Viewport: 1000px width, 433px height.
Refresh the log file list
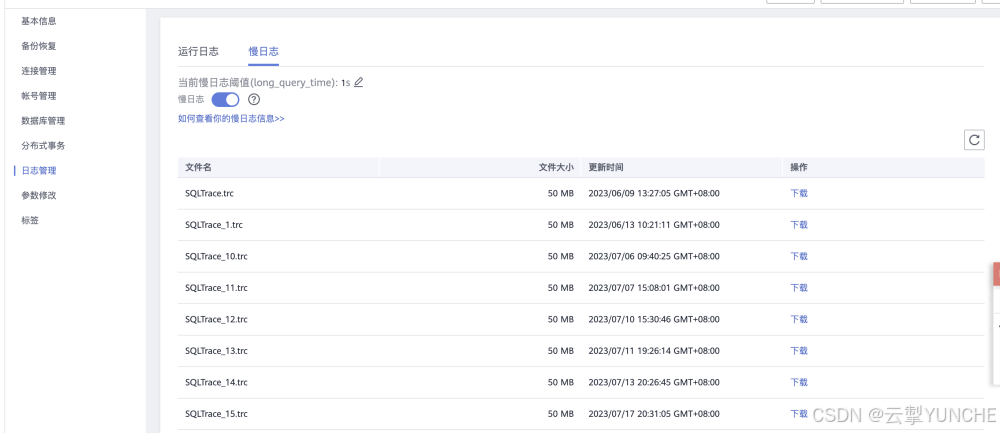point(974,140)
